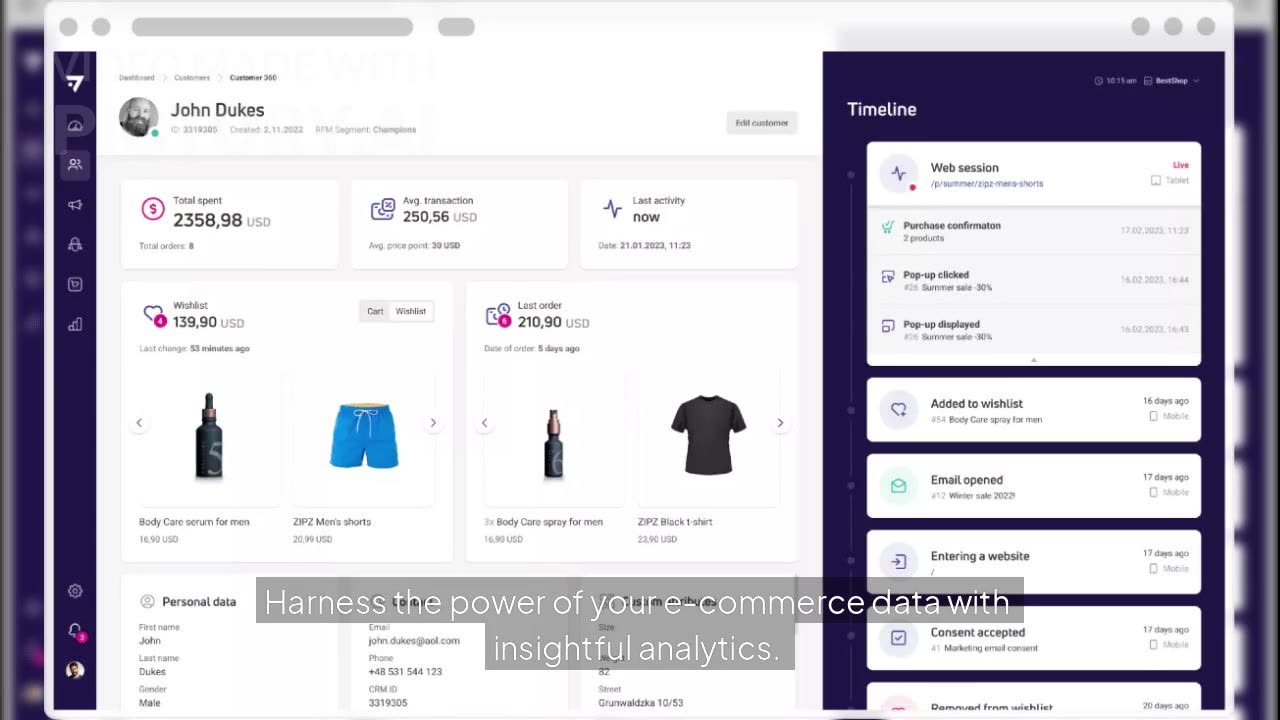Viewport: 1280px width, 720px height.
Task: Click the Consent accepted checkbox icon
Action: click(x=899, y=638)
